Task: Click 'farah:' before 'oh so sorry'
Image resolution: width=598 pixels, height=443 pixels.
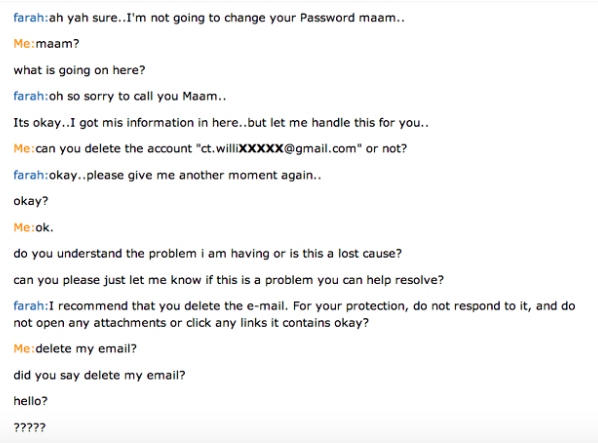Action: [x=31, y=96]
